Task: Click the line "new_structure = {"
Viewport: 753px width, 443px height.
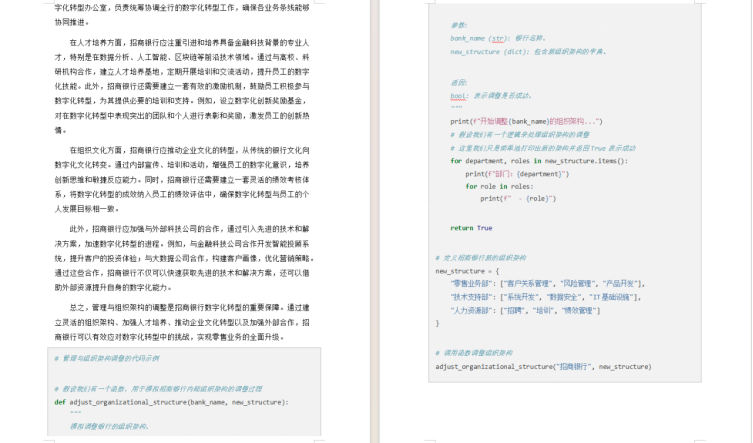Action: 467,271
